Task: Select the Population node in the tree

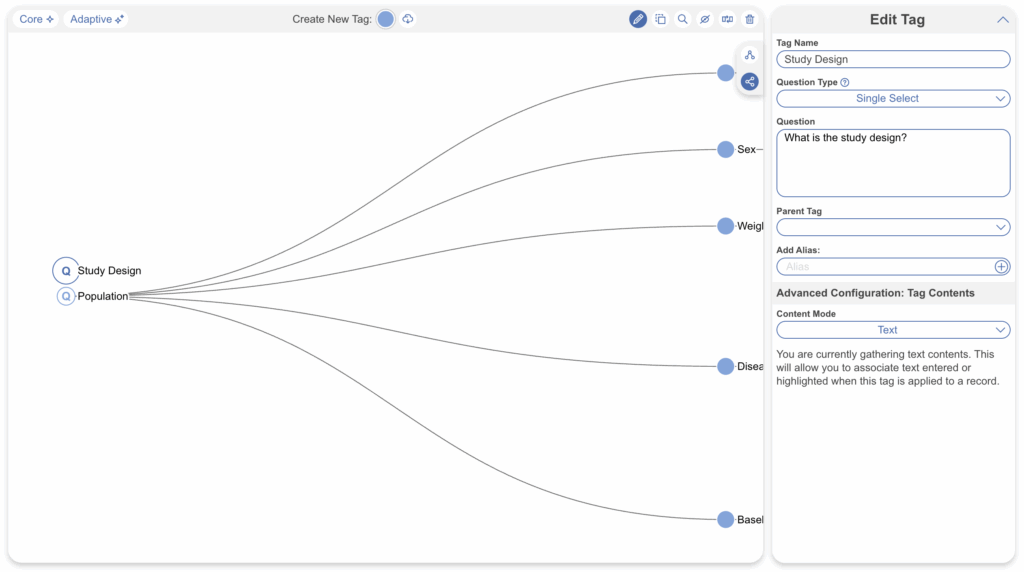Action: 102,296
